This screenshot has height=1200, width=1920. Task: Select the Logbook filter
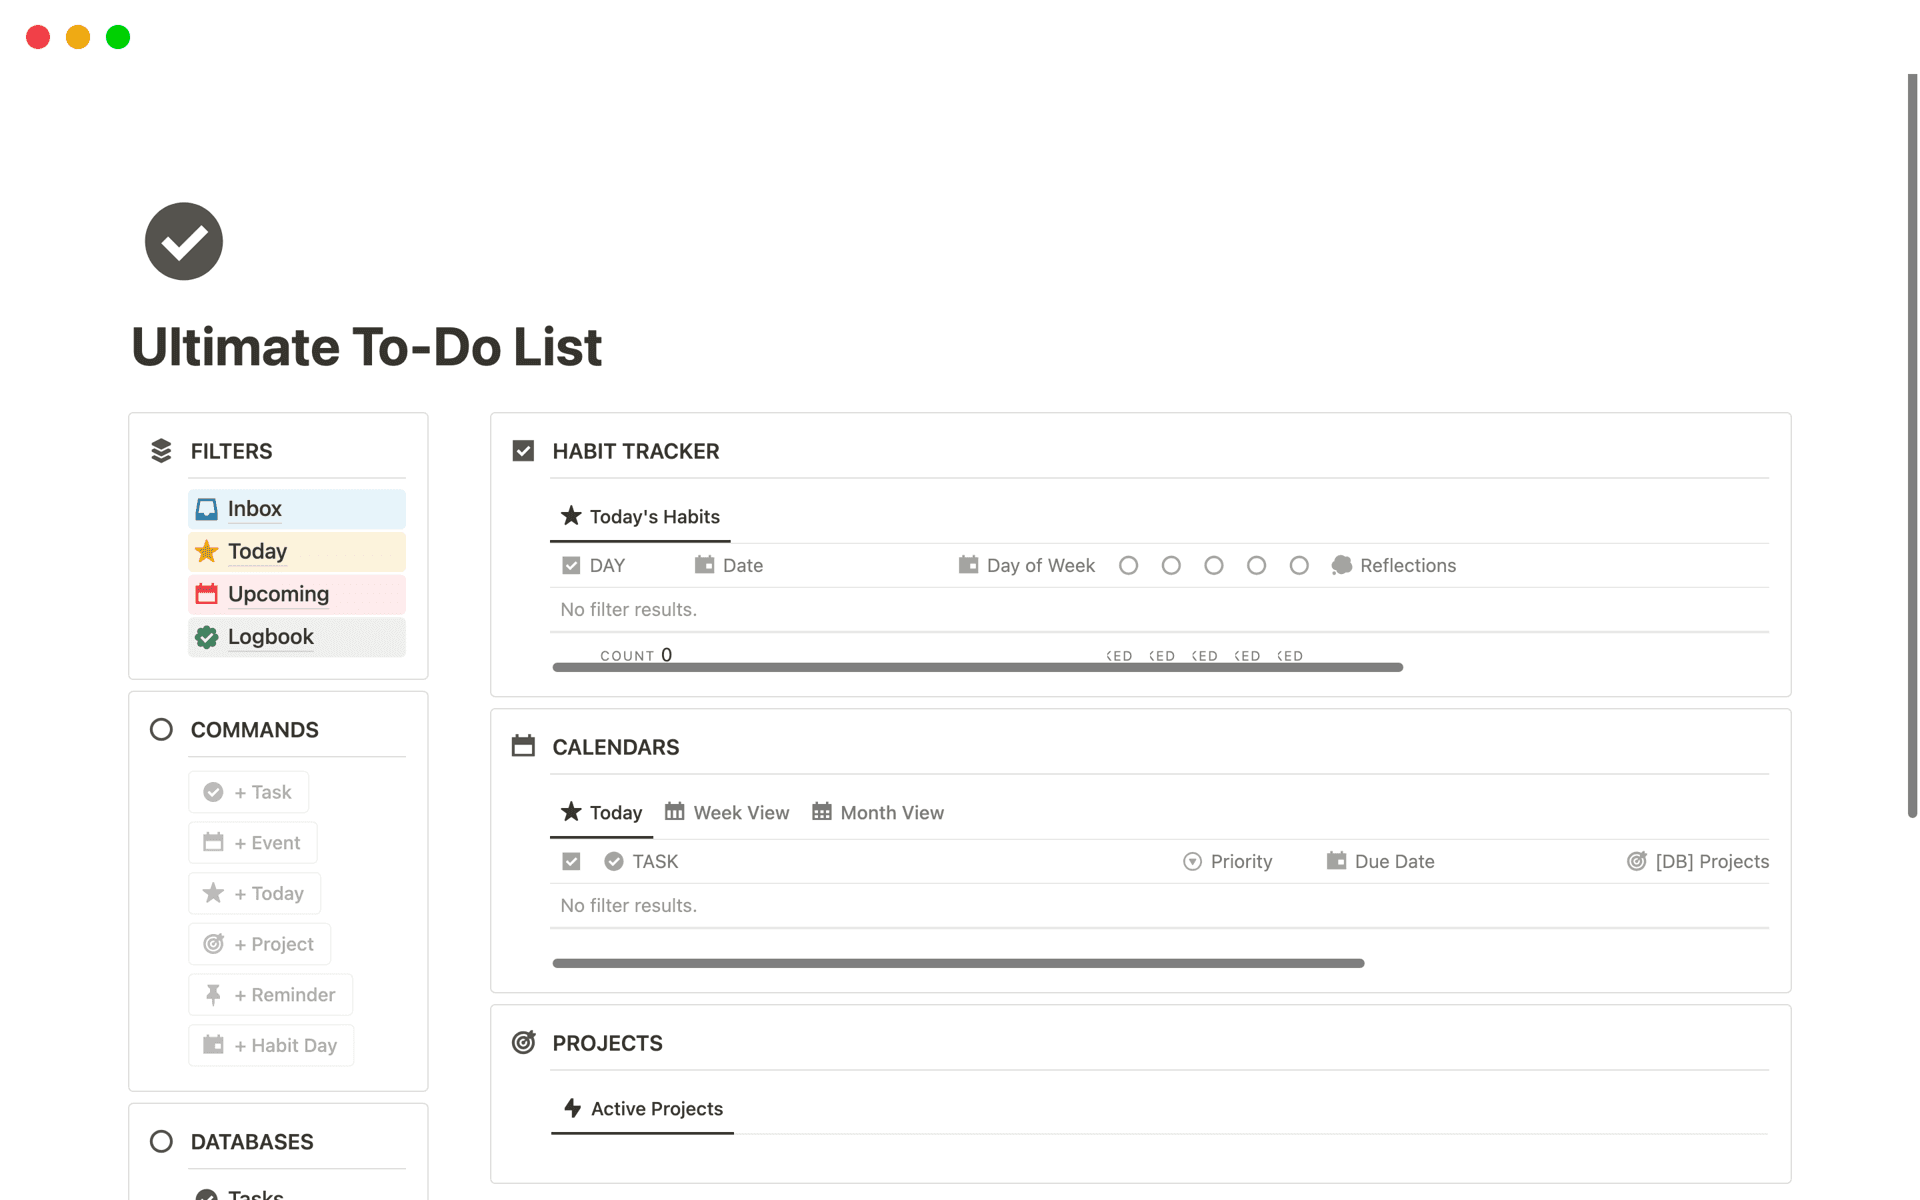(x=270, y=636)
